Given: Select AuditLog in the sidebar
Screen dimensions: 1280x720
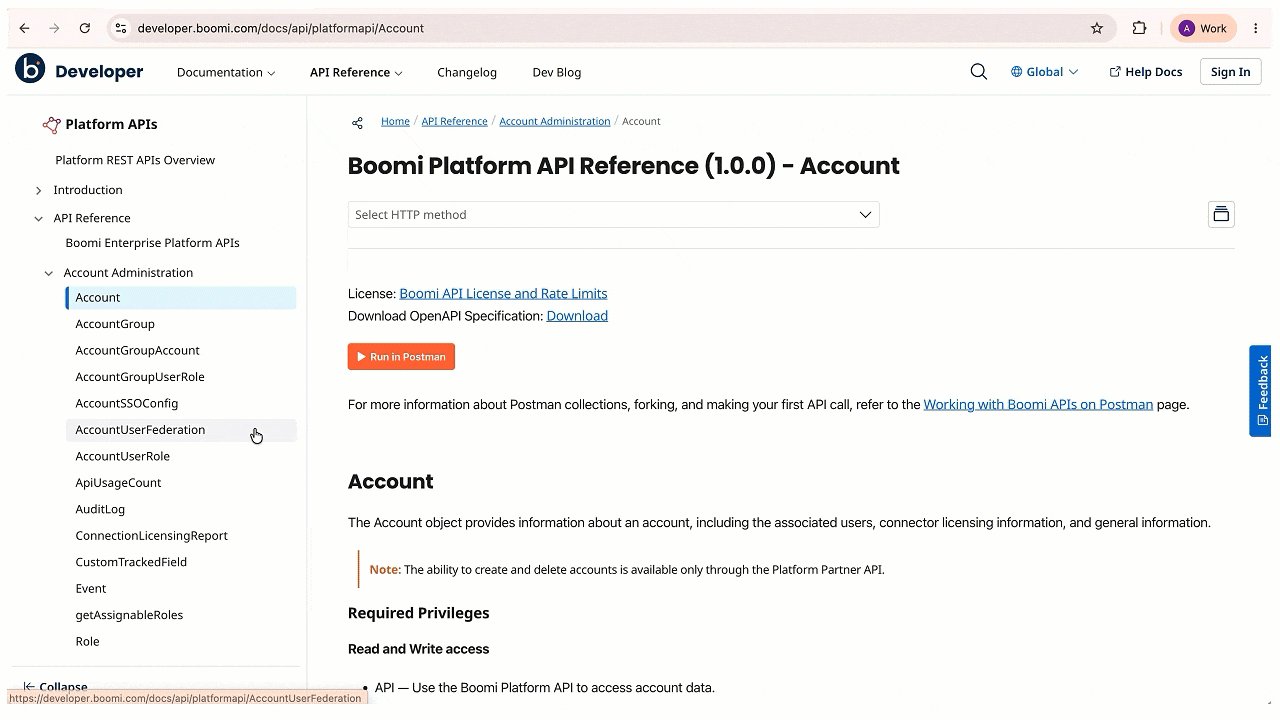Looking at the screenshot, I should click(x=100, y=509).
